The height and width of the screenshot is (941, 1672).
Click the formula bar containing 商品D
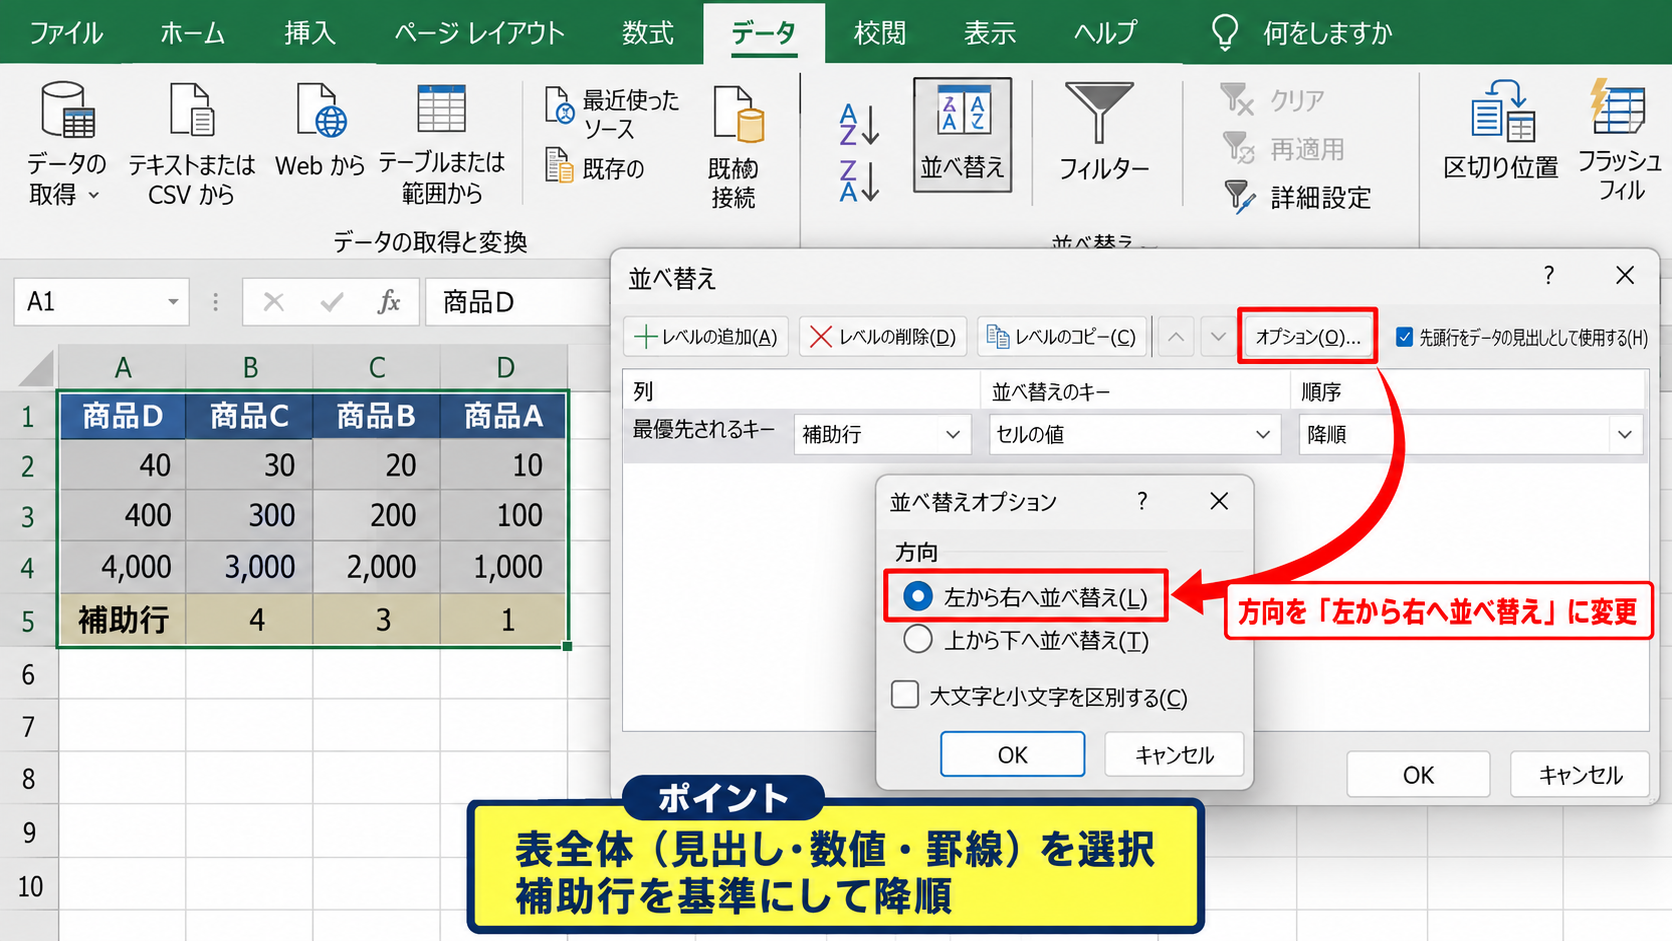point(518,301)
